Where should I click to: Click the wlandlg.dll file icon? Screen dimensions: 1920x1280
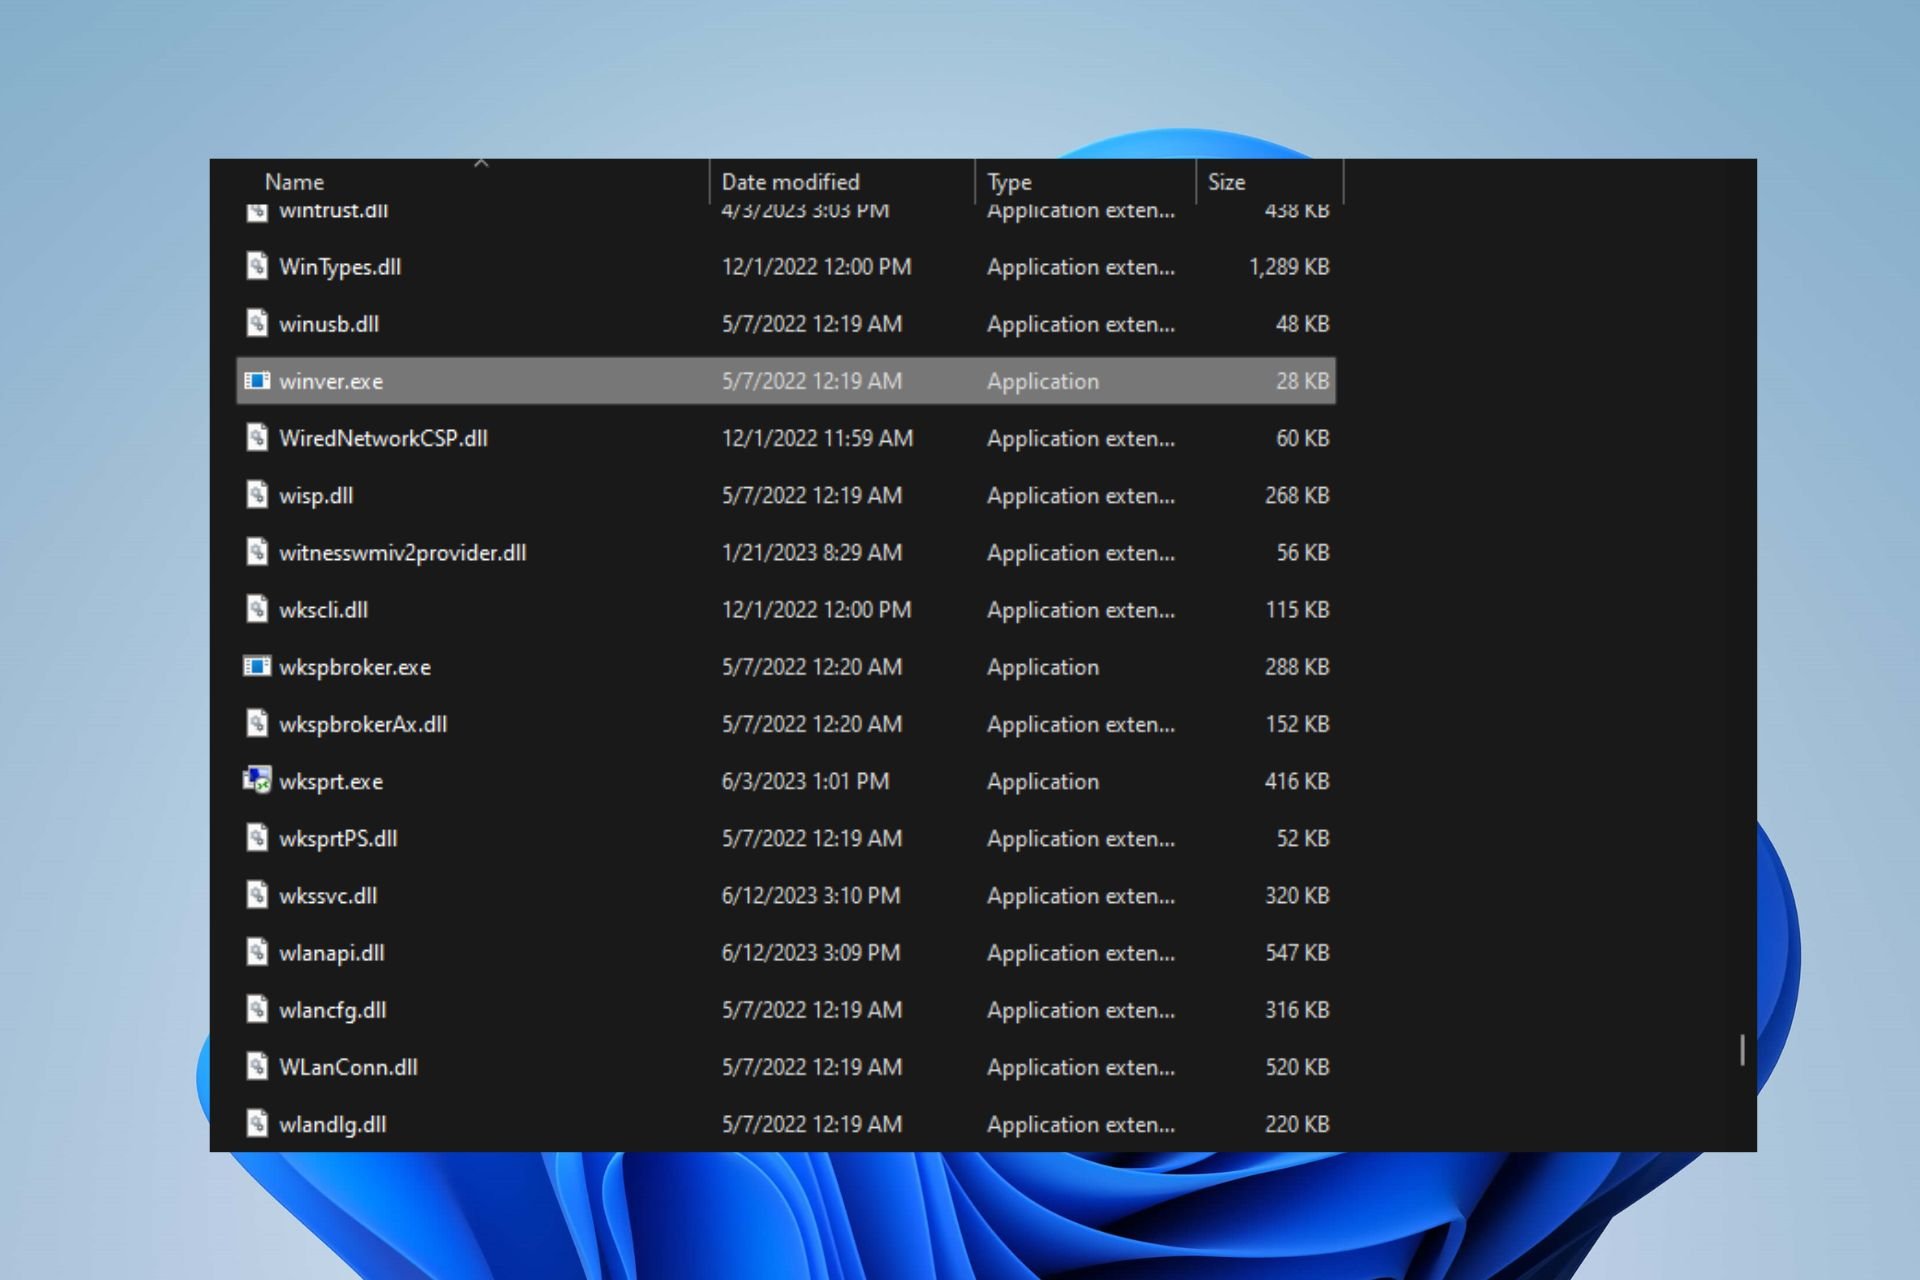257,1123
